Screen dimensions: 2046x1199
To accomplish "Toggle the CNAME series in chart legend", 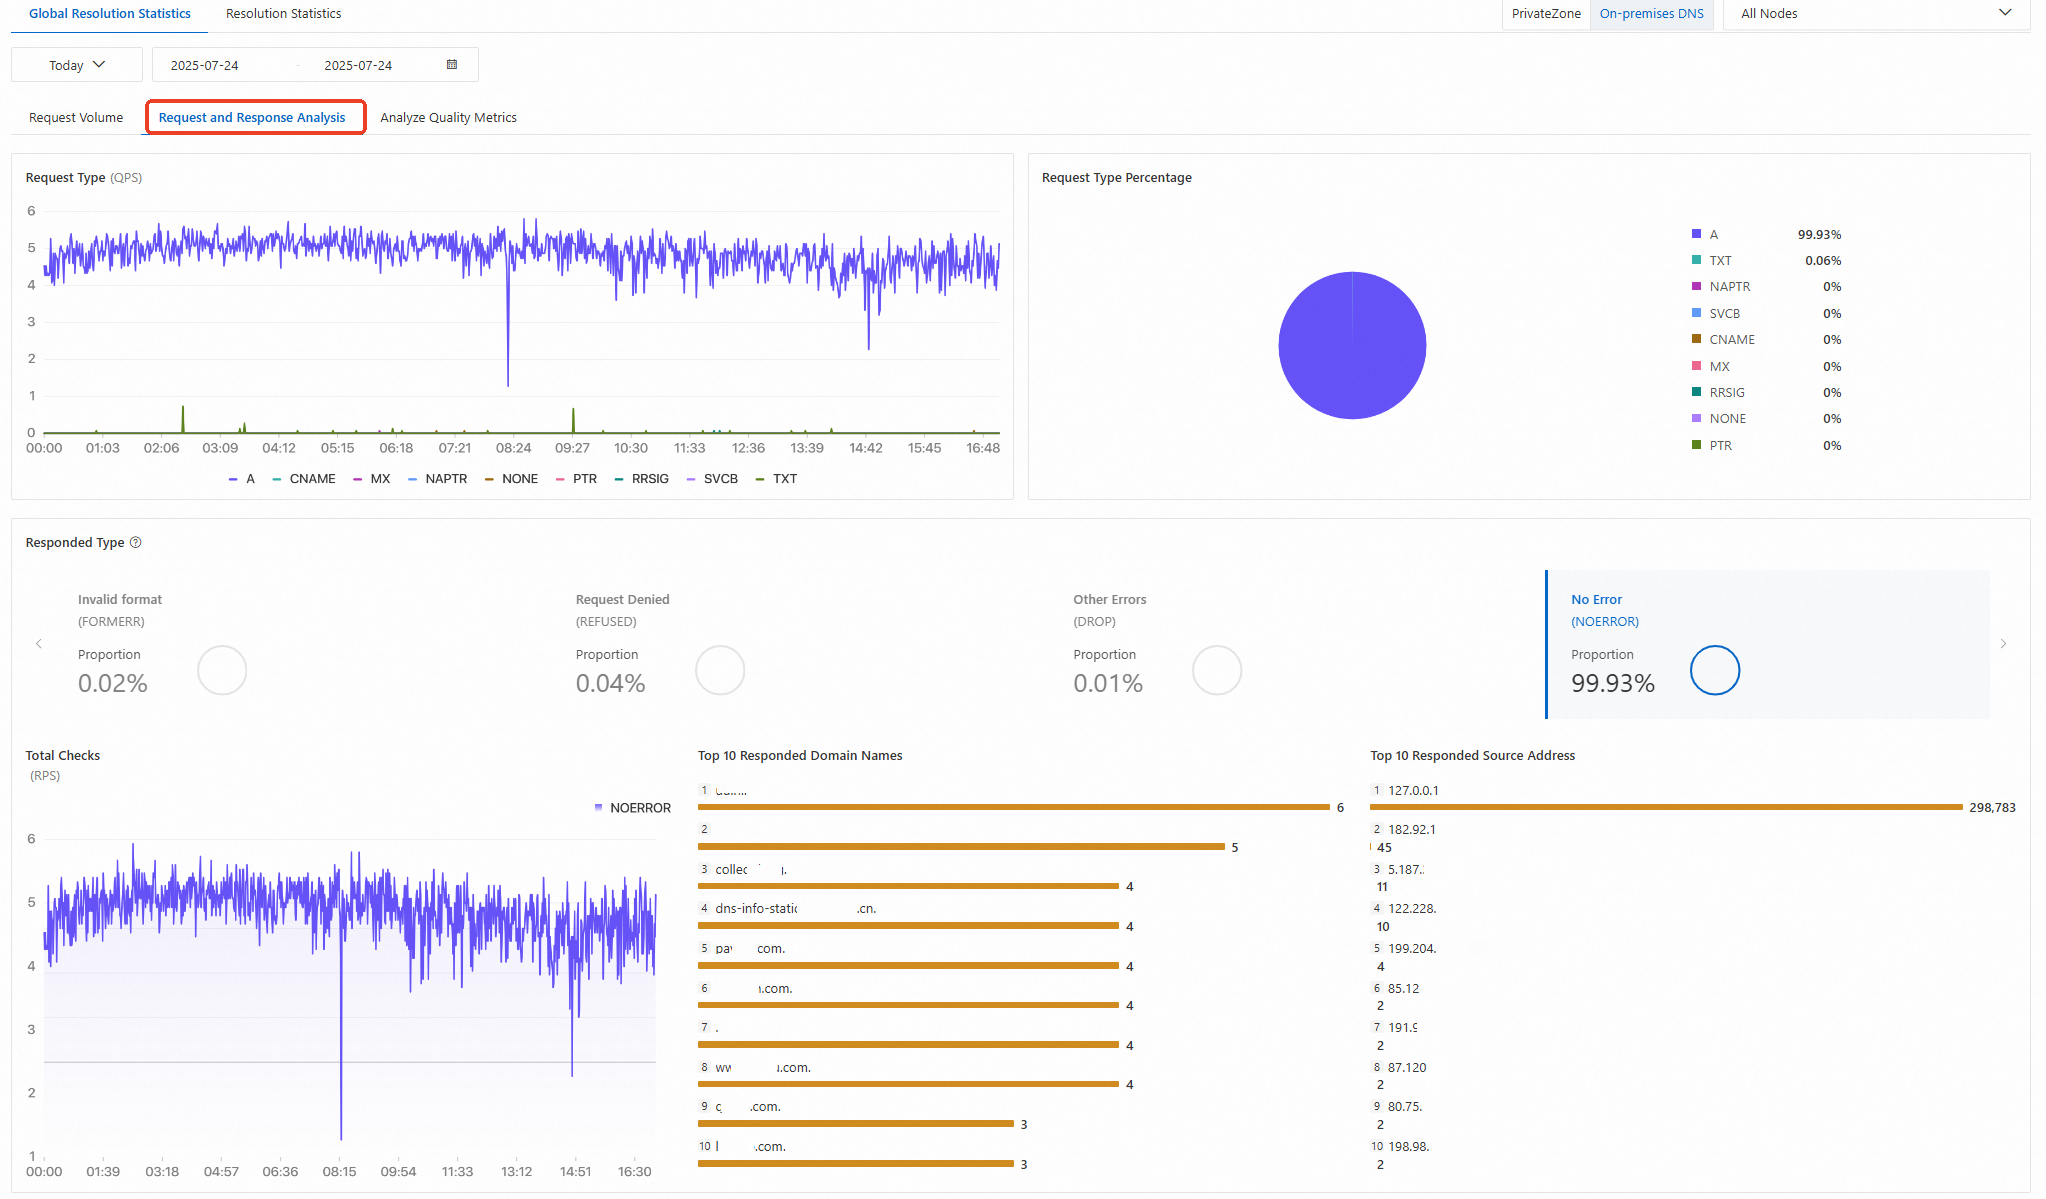I will 304,479.
